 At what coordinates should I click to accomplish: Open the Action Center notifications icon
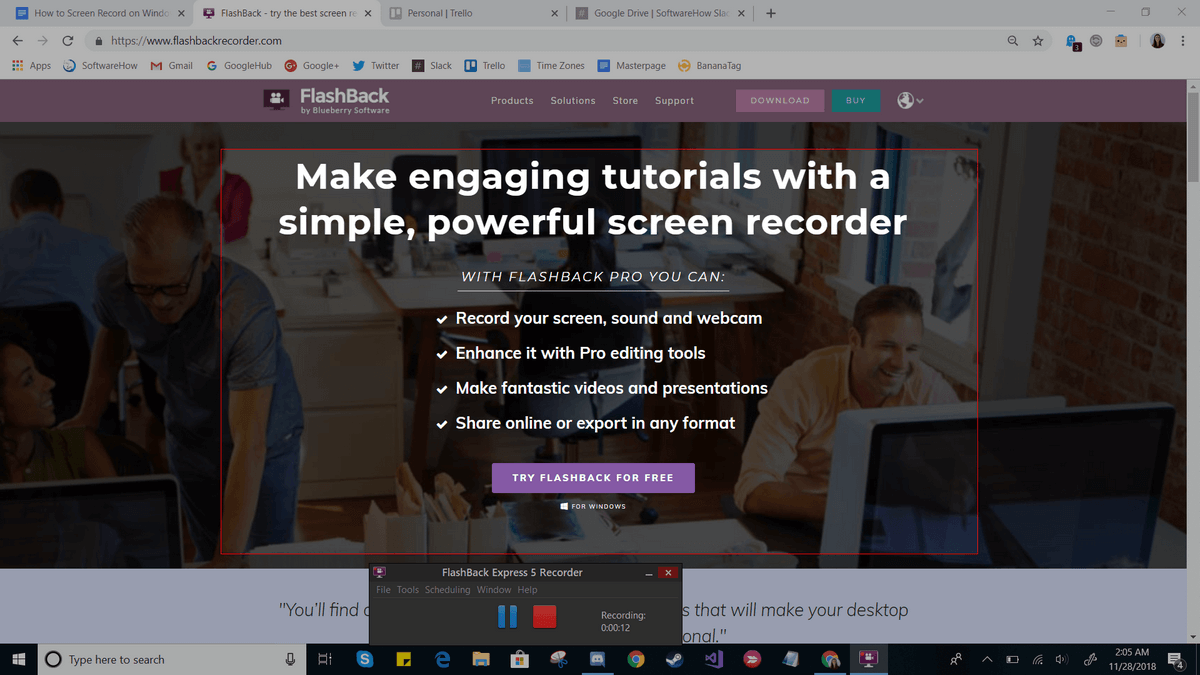(1176, 659)
